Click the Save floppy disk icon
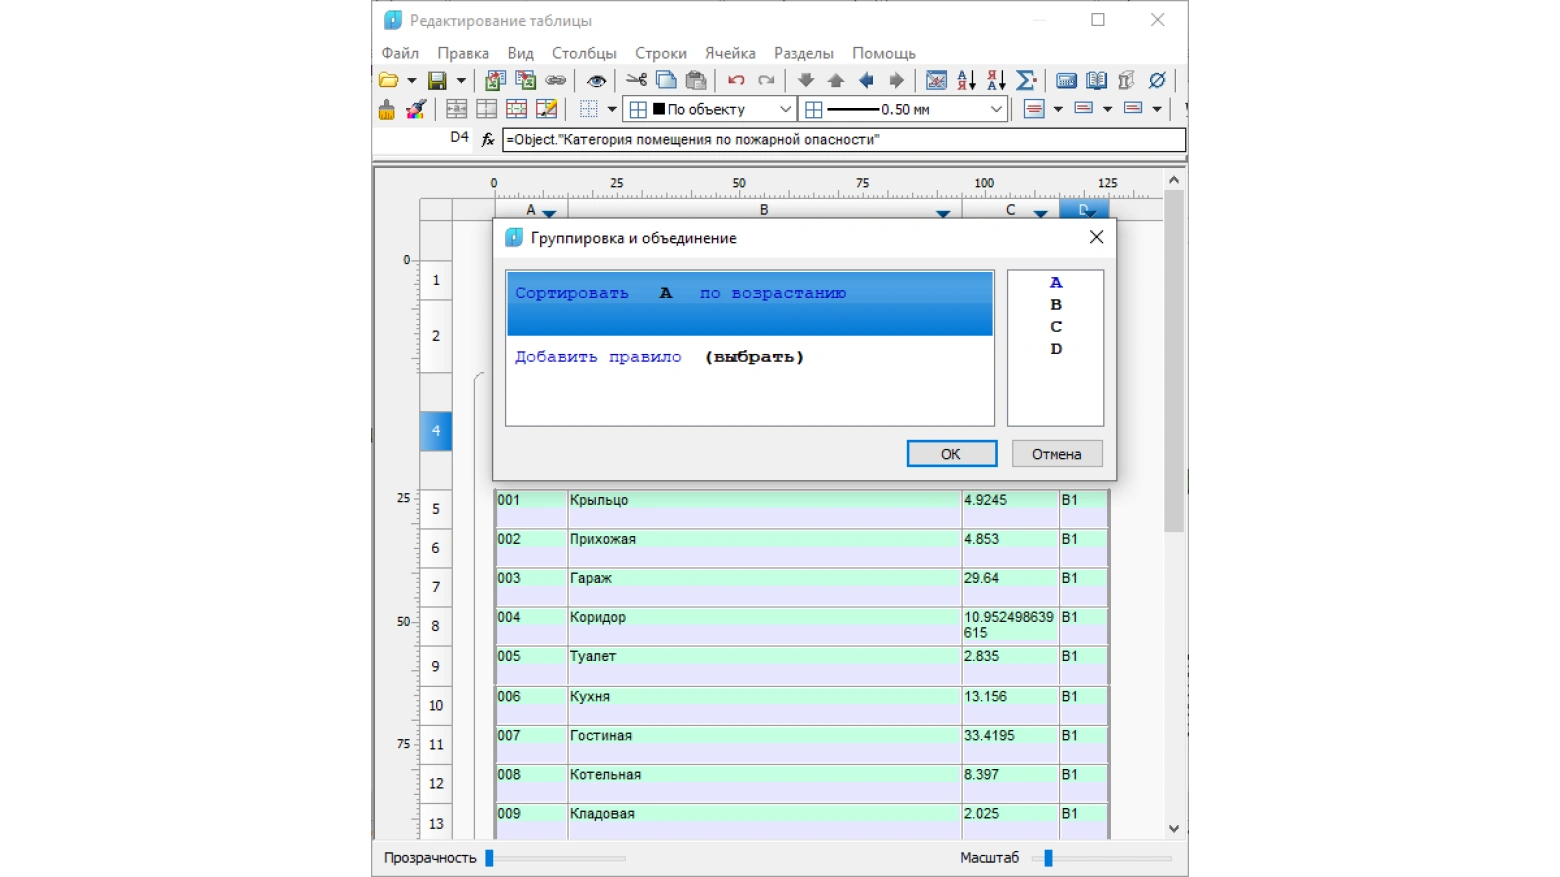The image size is (1560, 877). [x=437, y=81]
